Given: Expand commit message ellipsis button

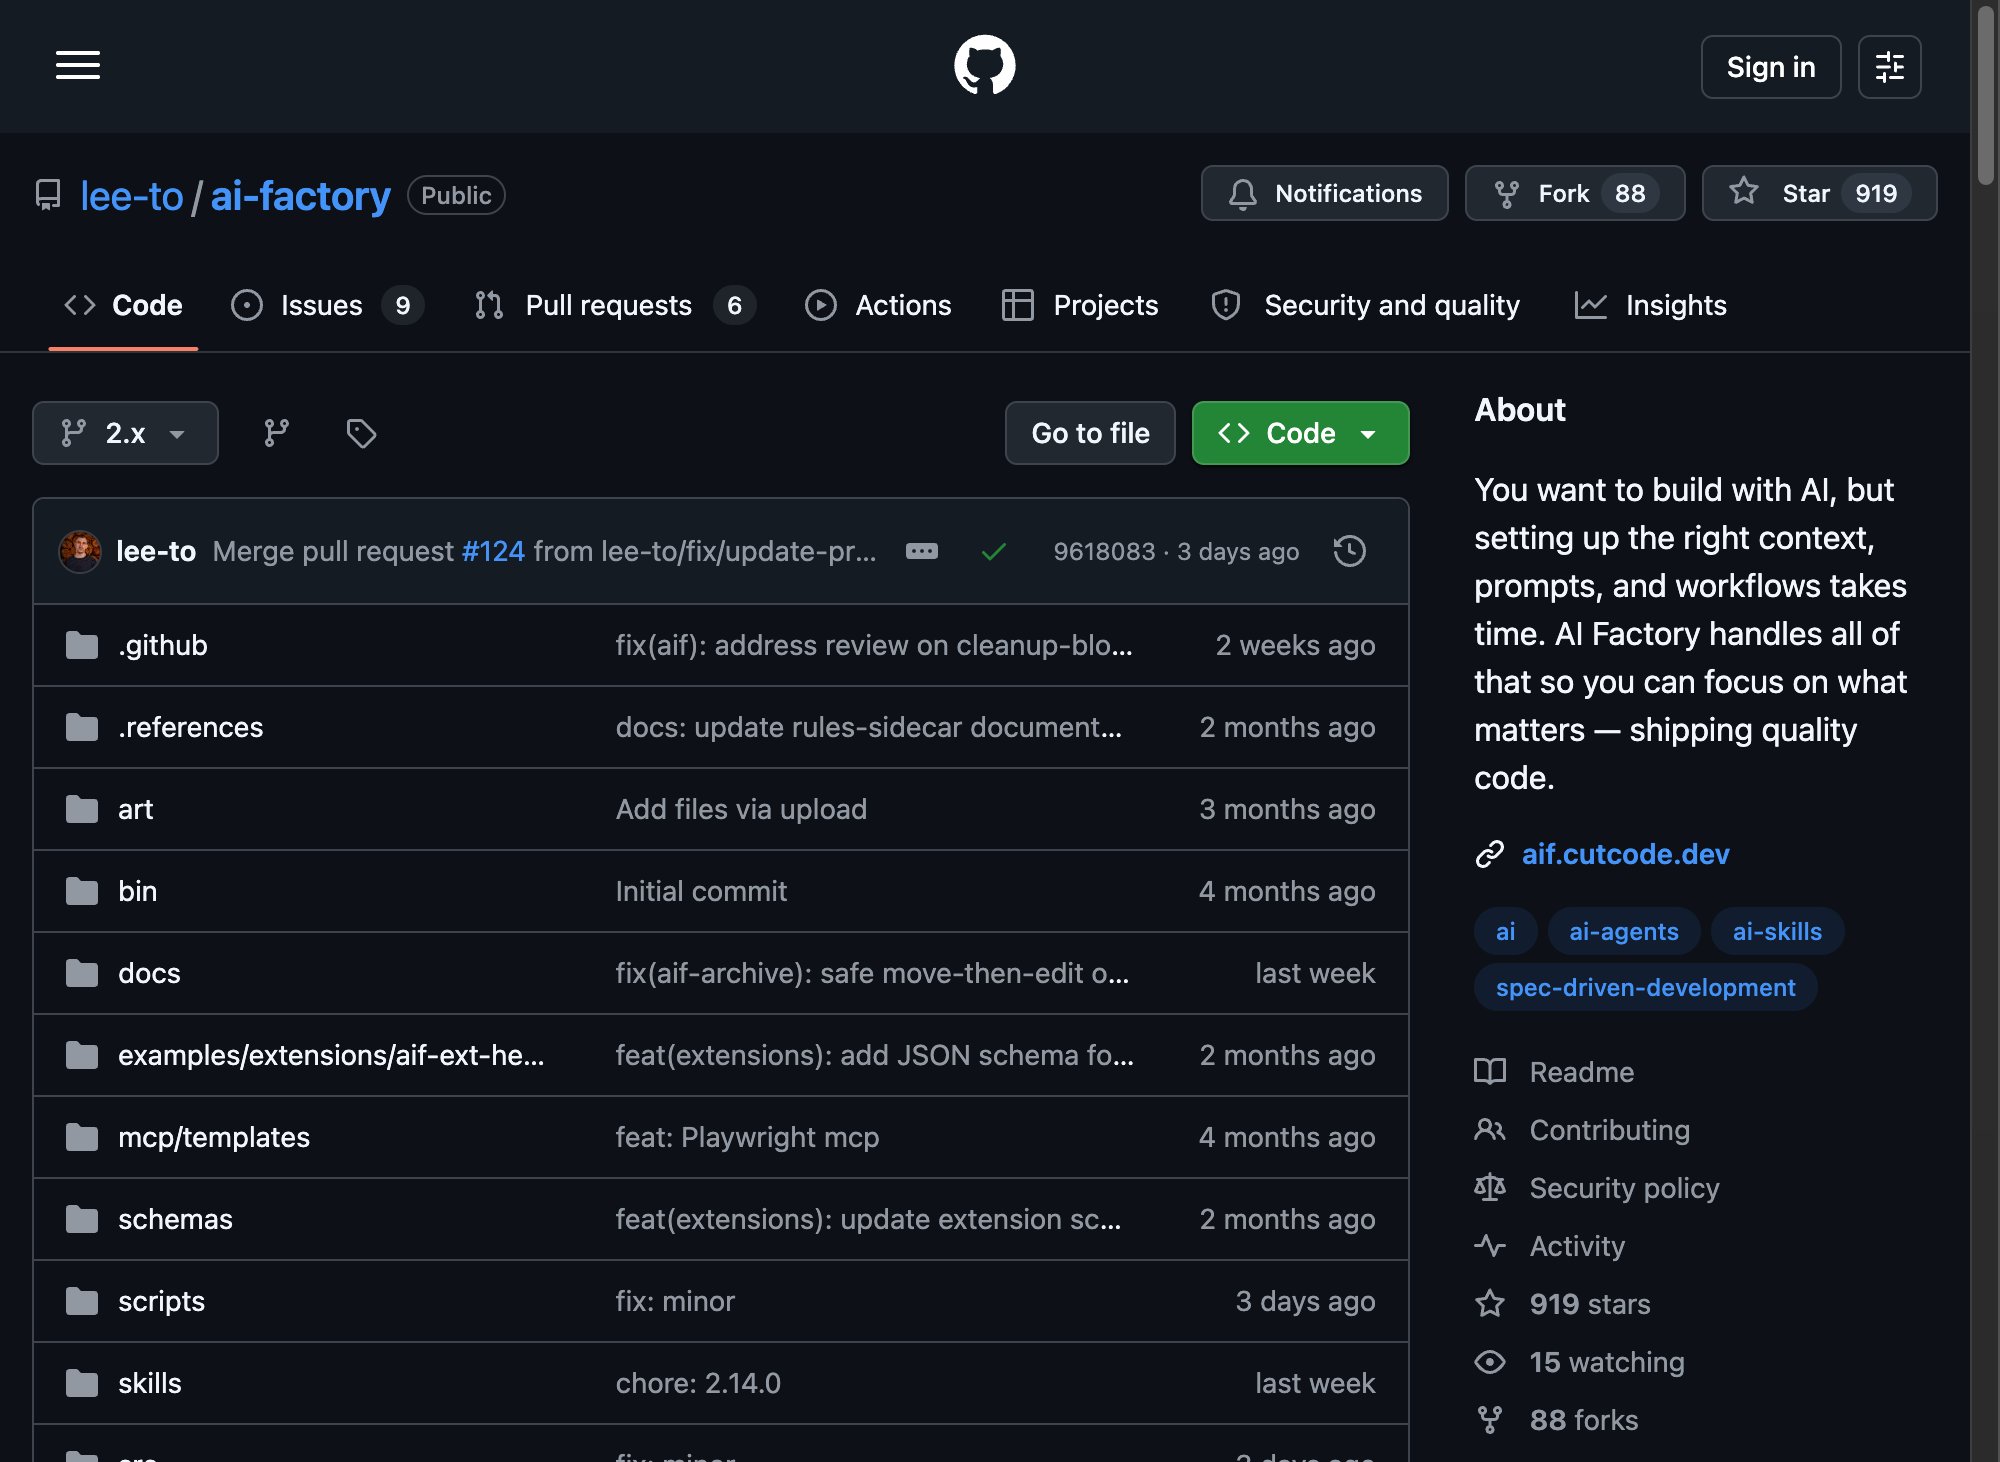Looking at the screenshot, I should coord(922,551).
